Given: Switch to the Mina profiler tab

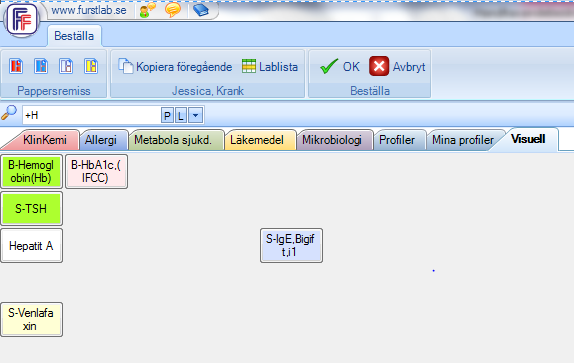Looking at the screenshot, I should click(x=463, y=140).
